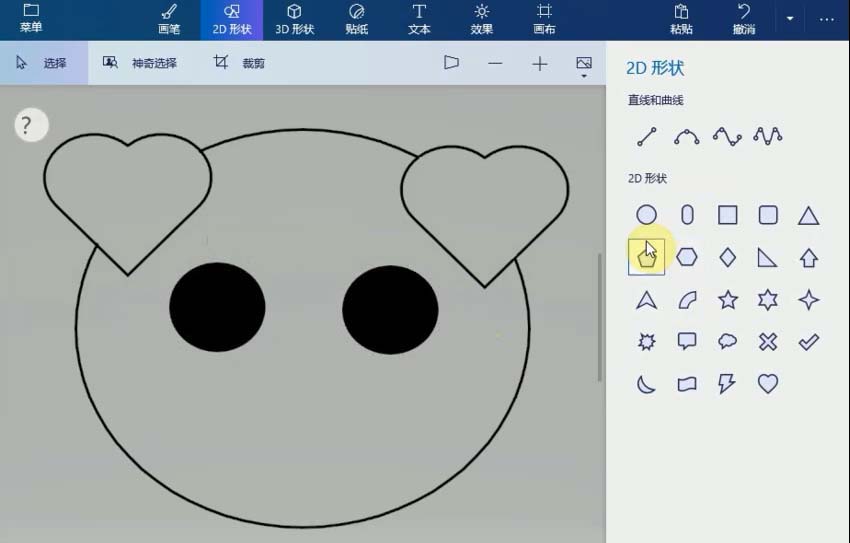The image size is (850, 543).
Task: Select the square shape
Action: pos(727,215)
